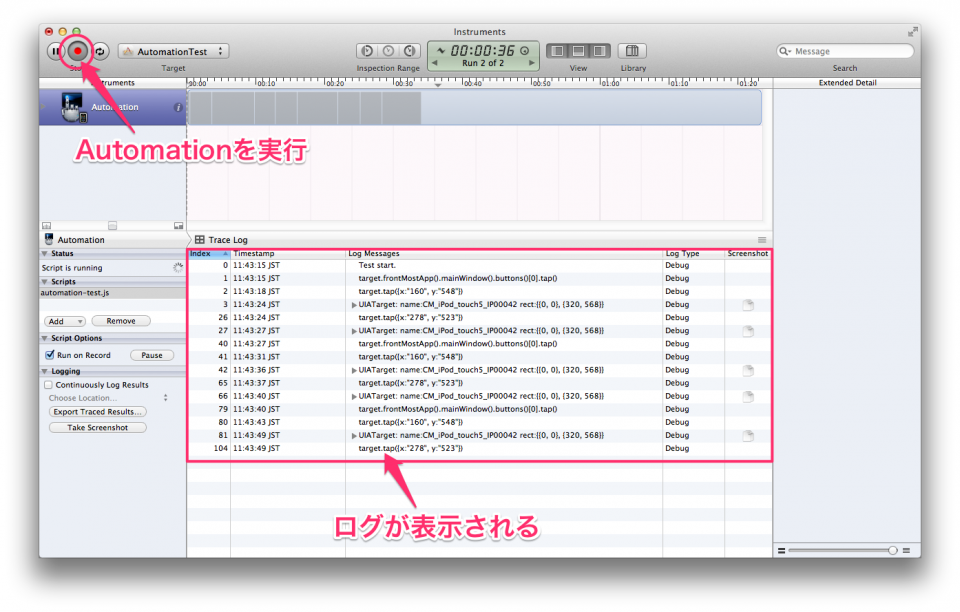Screen dimensions: 960x612
Task: Open screenshot icon for index 66 row
Action: click(x=748, y=397)
